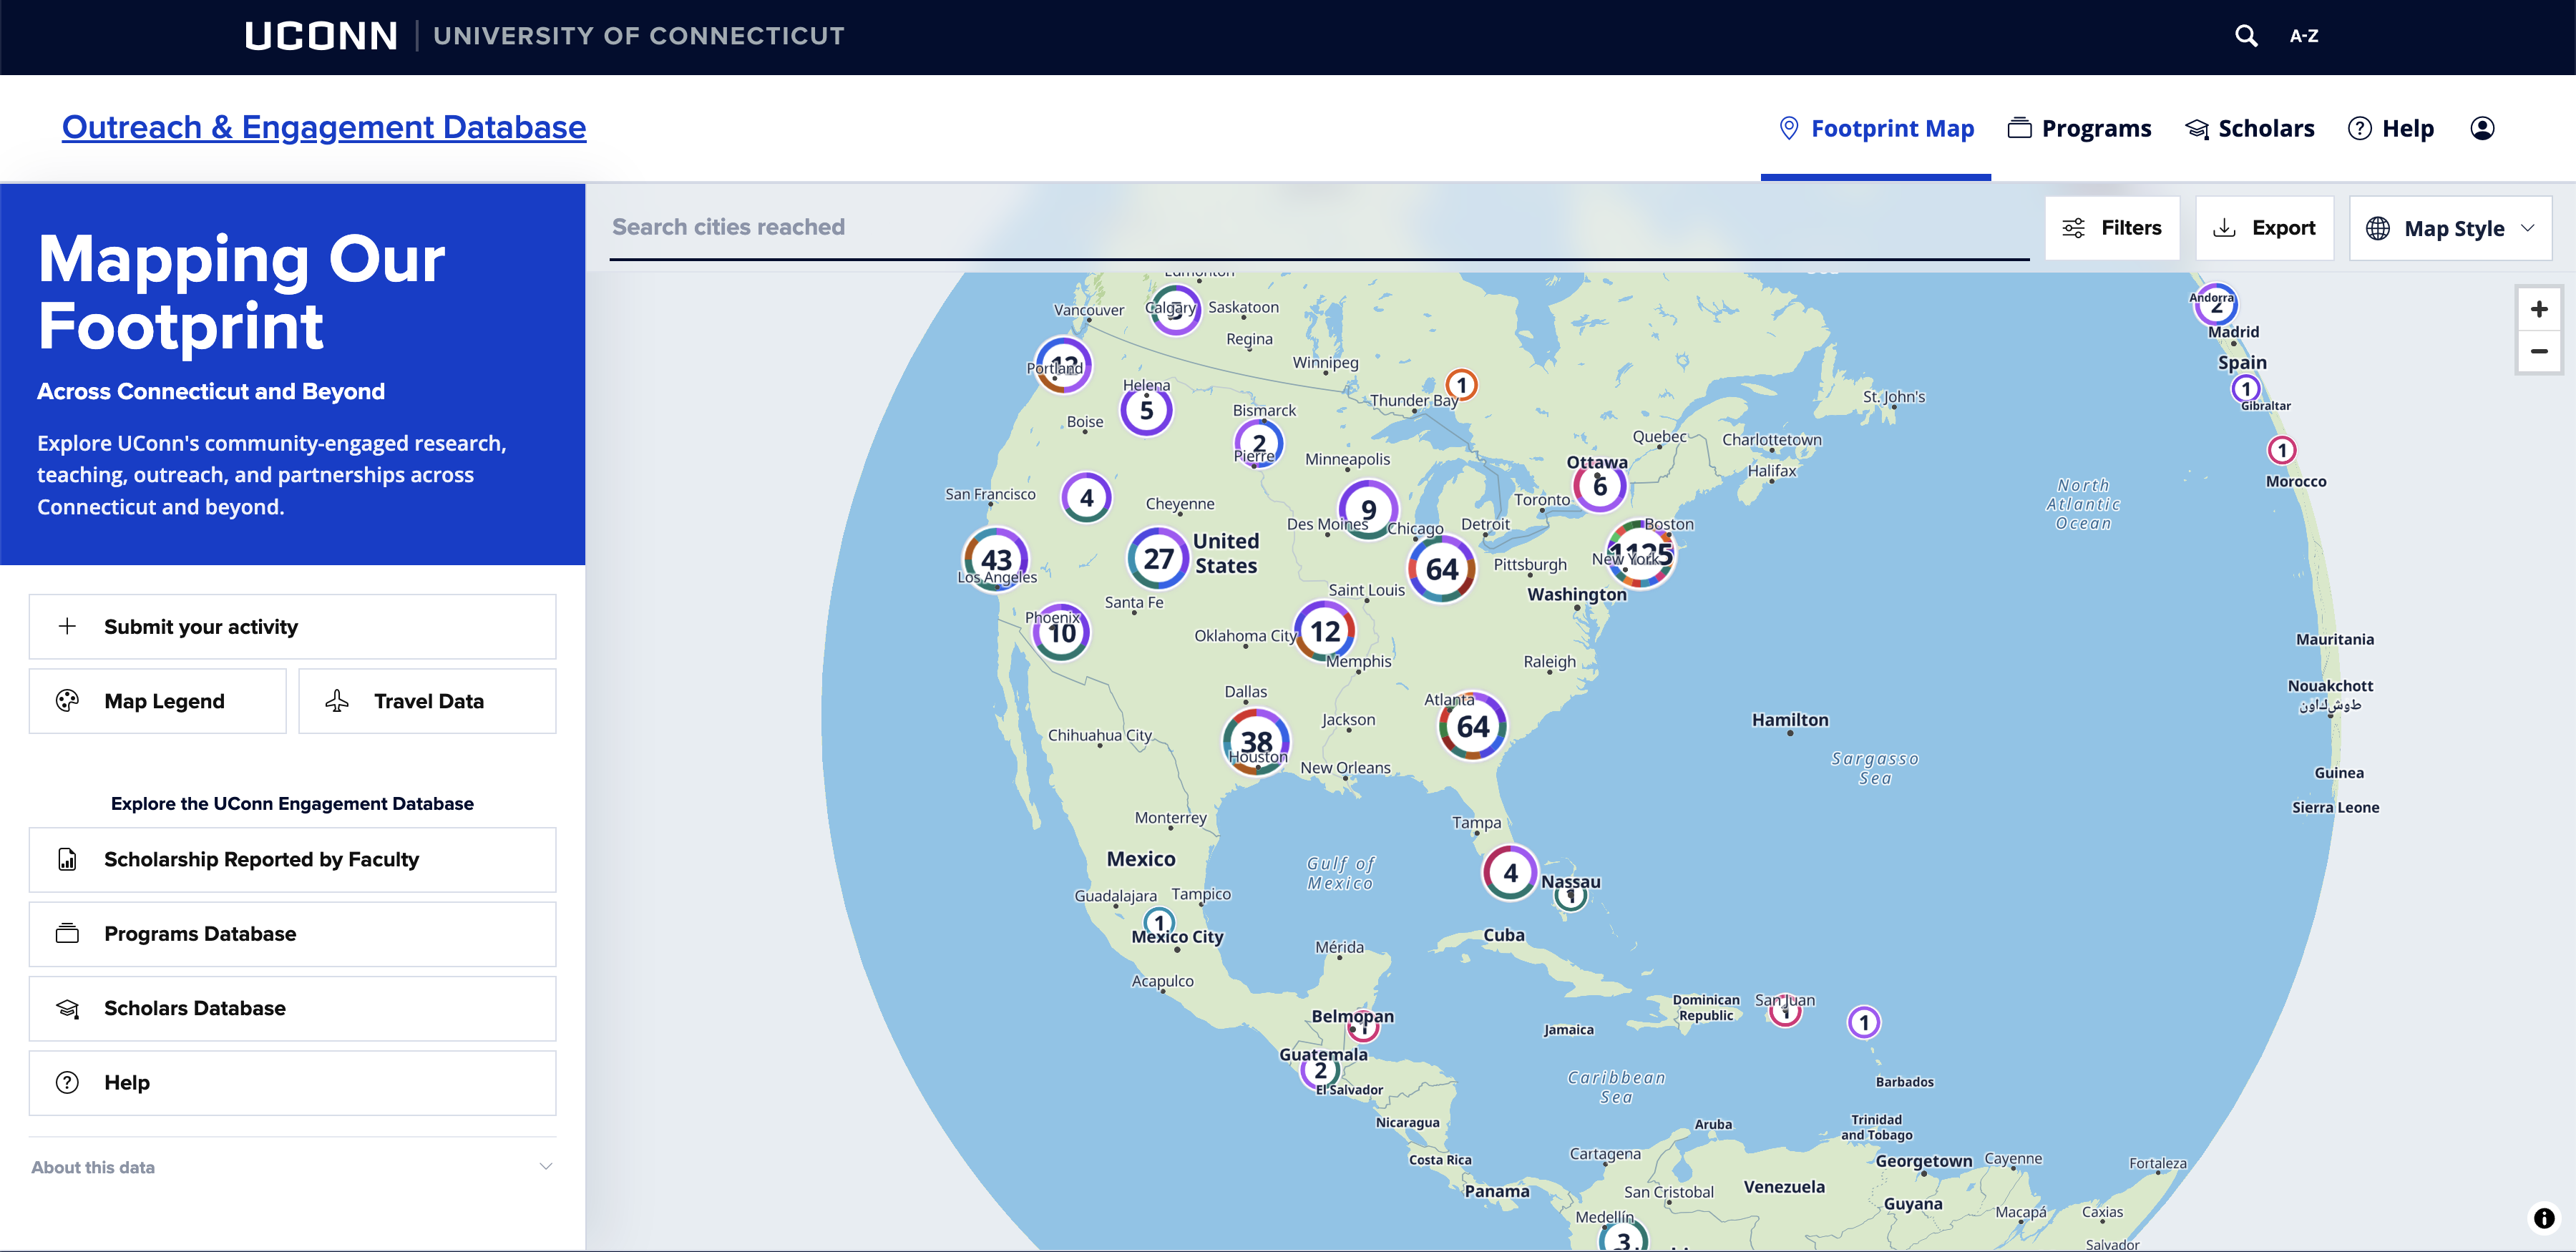Click Submit your activity button

click(292, 627)
